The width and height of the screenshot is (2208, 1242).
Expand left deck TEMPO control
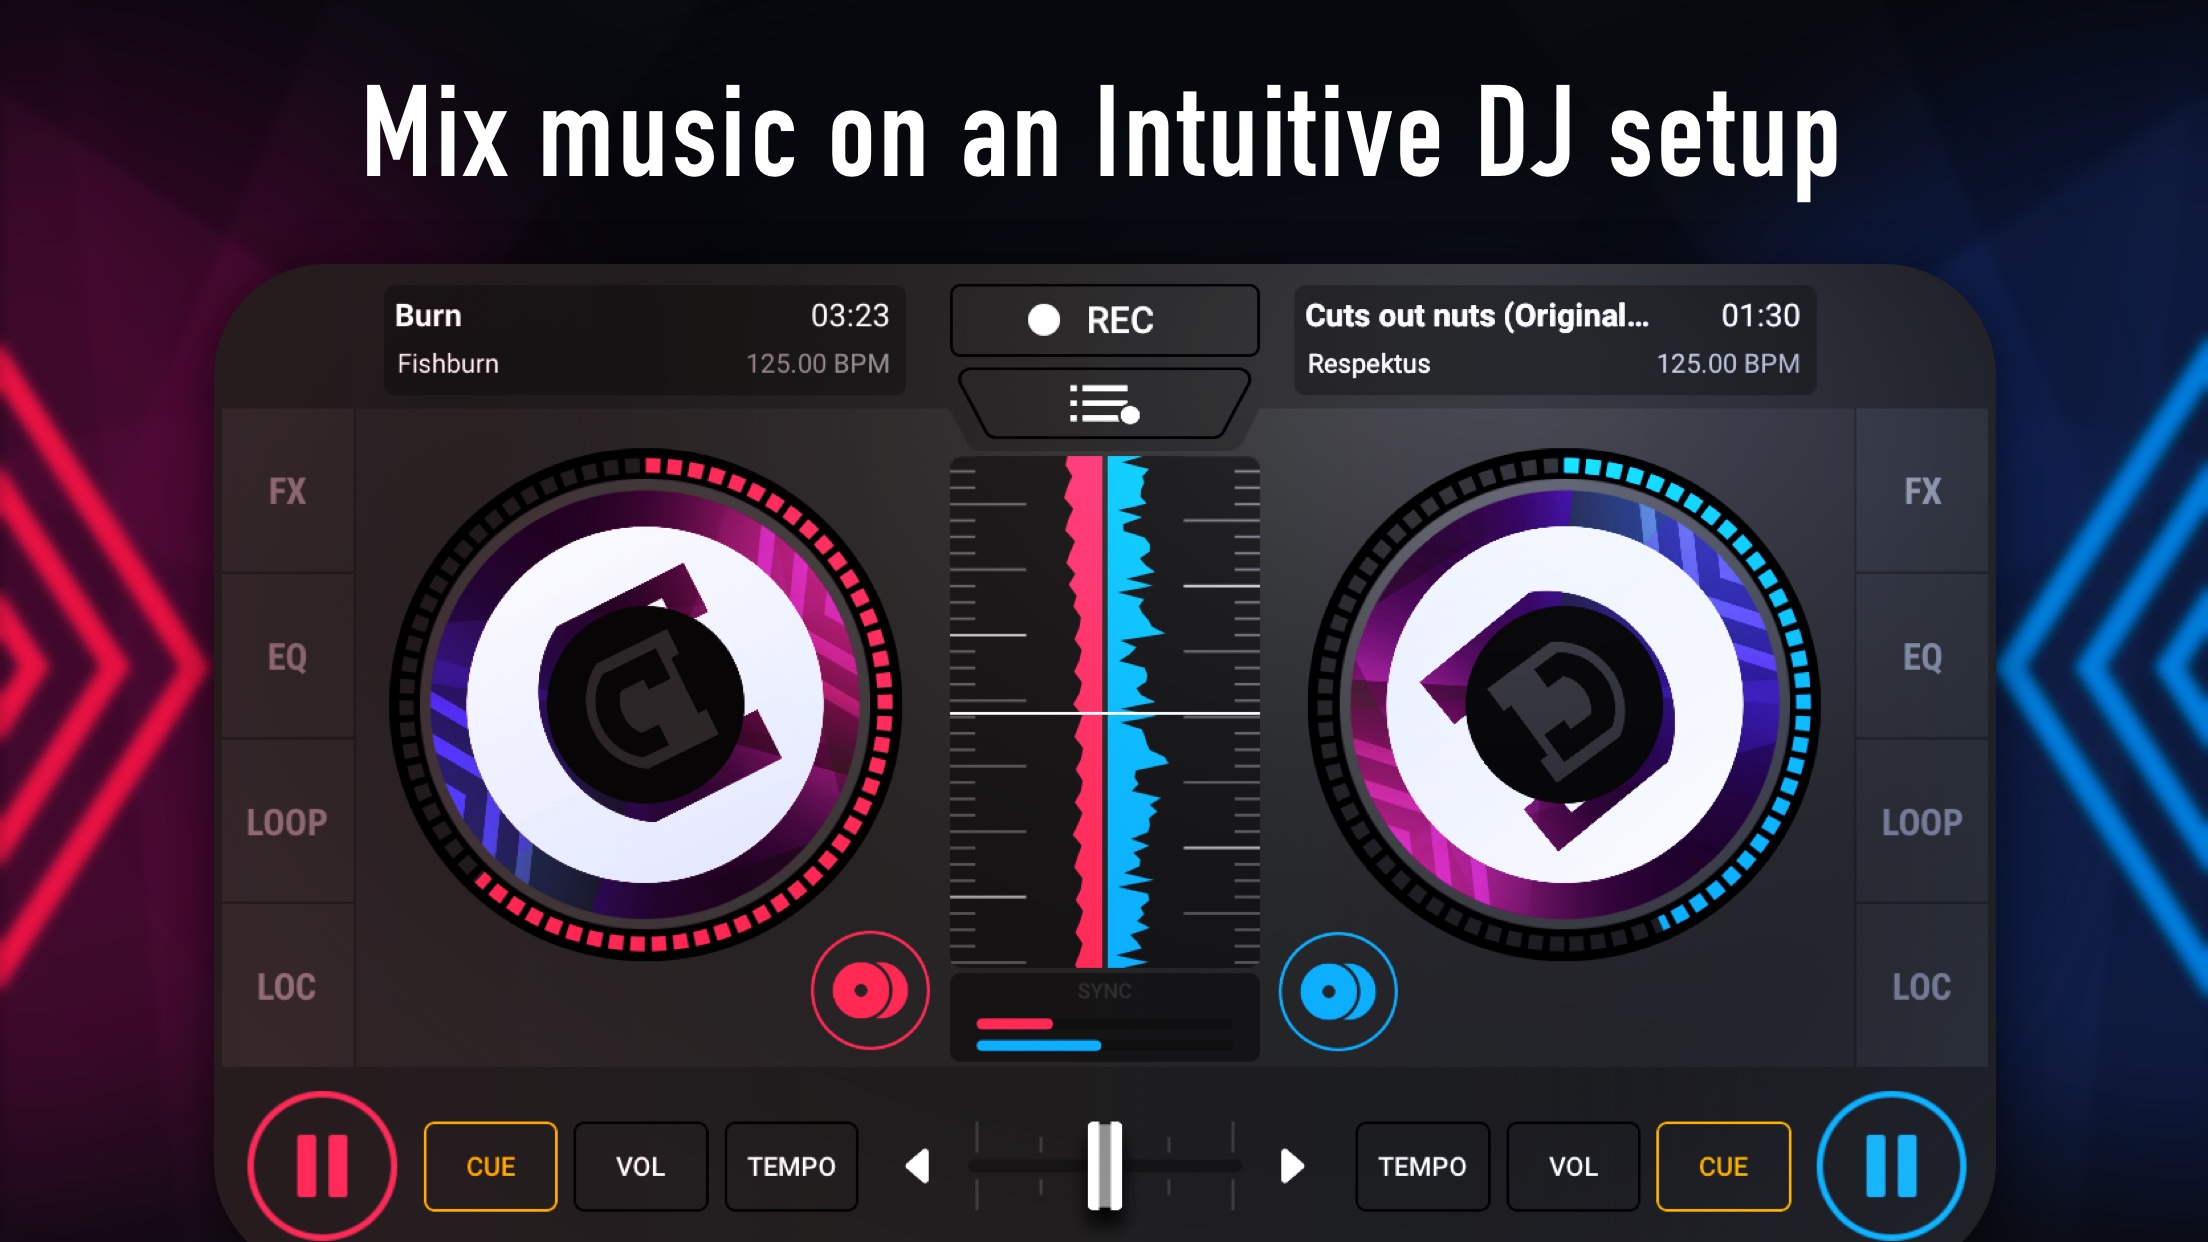pyautogui.click(x=791, y=1166)
